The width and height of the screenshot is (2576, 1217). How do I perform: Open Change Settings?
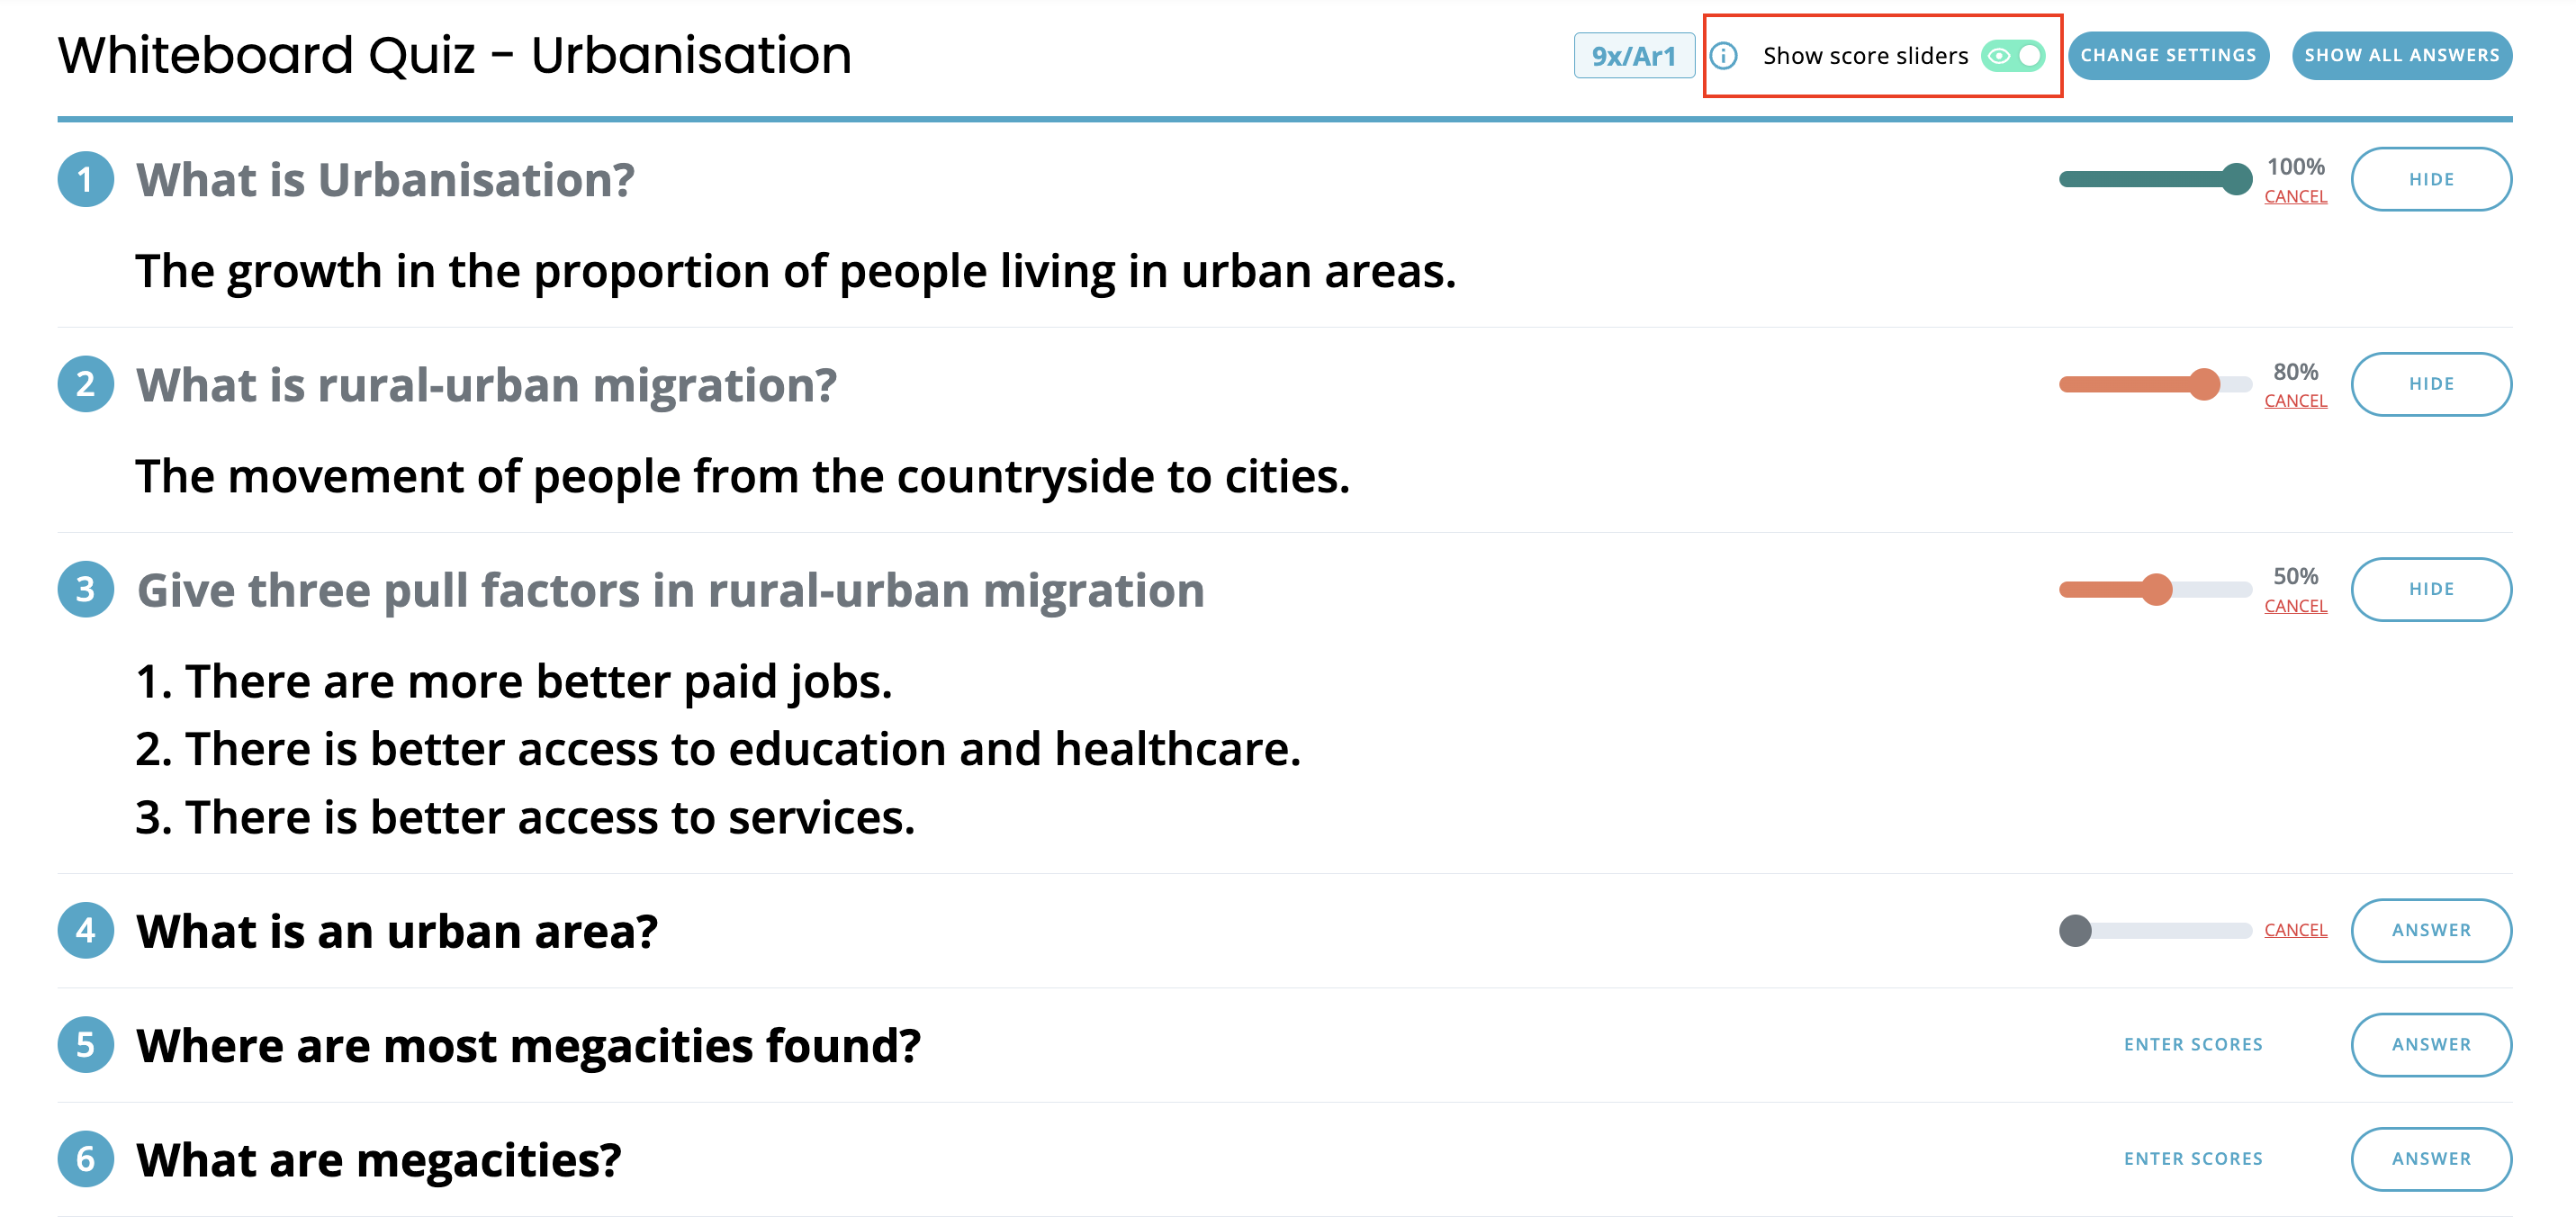pos(2168,56)
